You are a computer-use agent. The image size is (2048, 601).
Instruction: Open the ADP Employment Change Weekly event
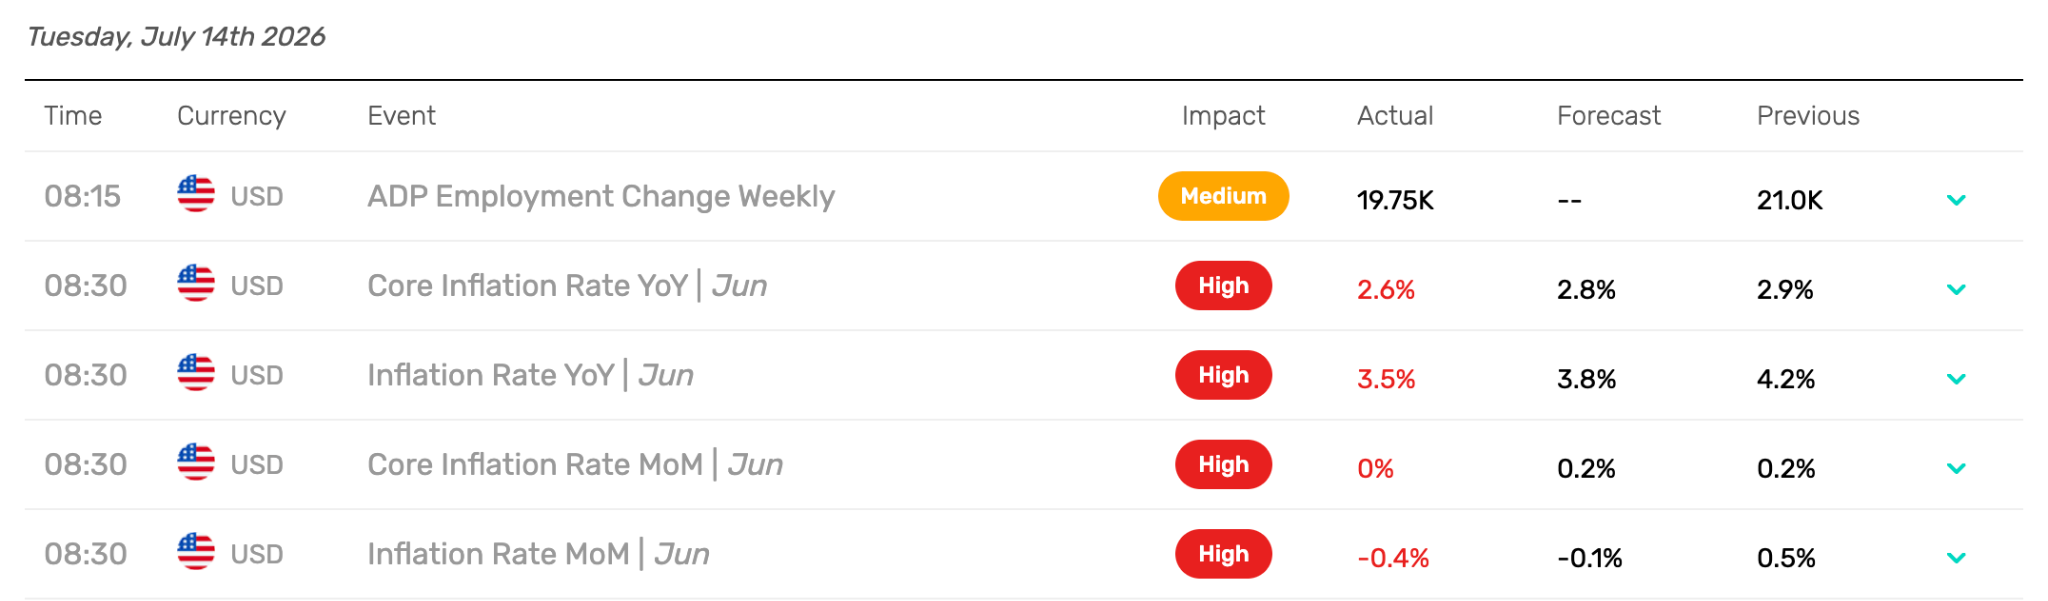click(x=601, y=196)
